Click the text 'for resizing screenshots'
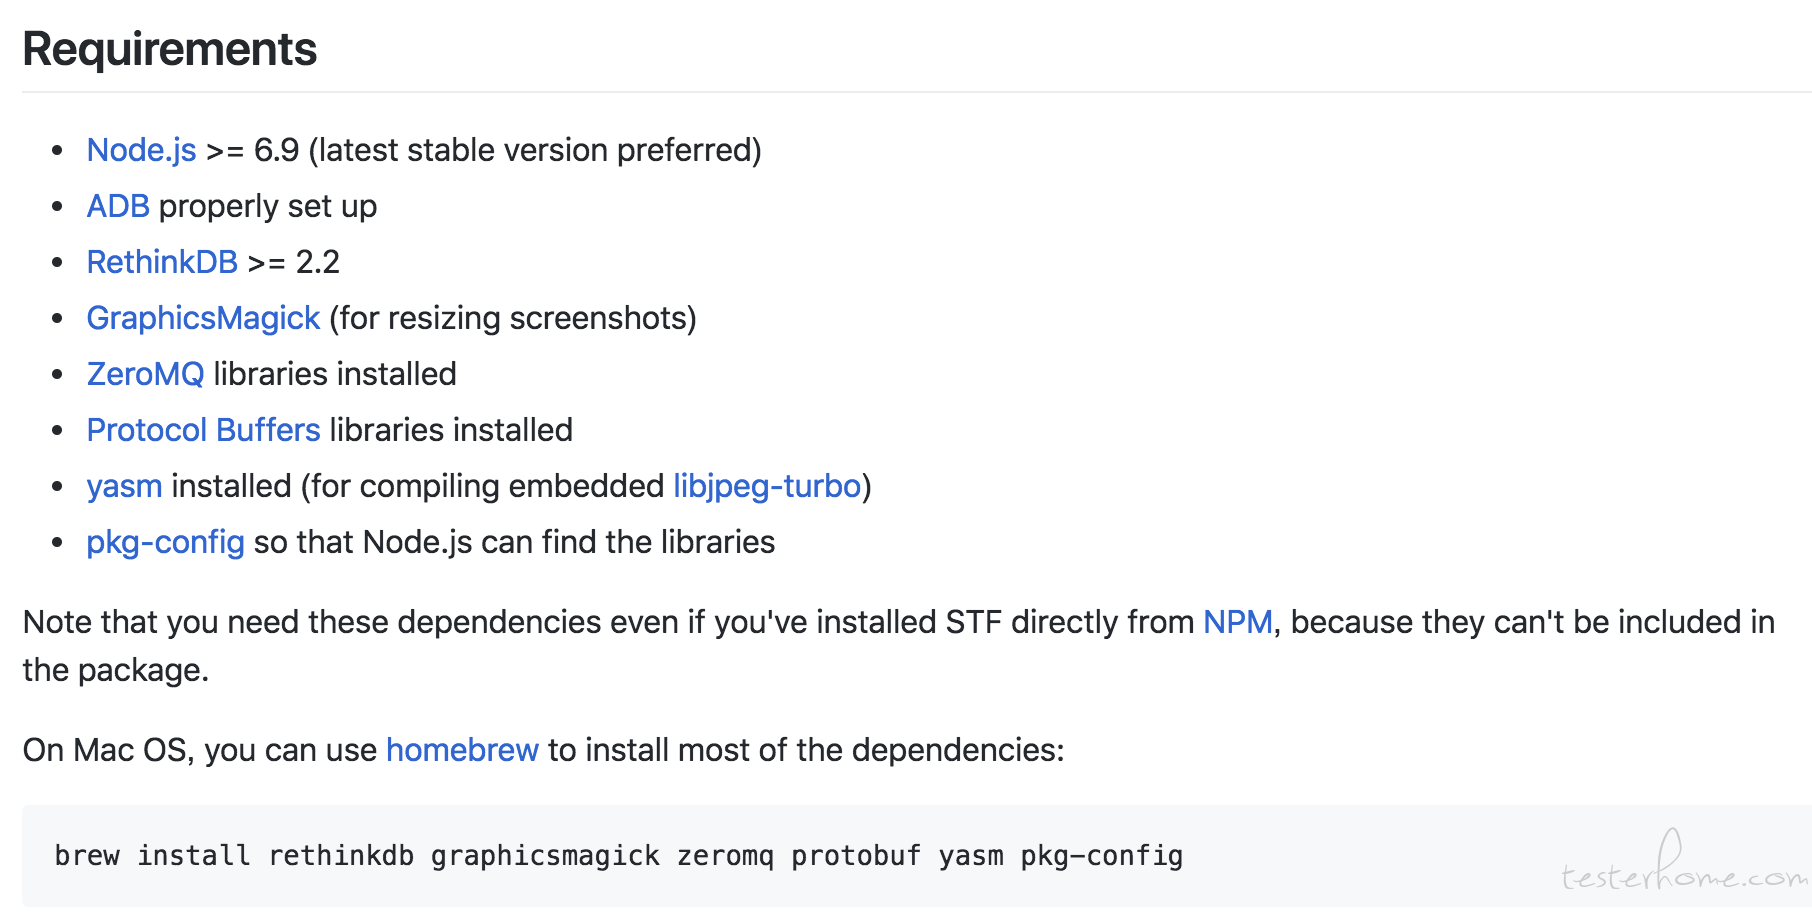 513,318
